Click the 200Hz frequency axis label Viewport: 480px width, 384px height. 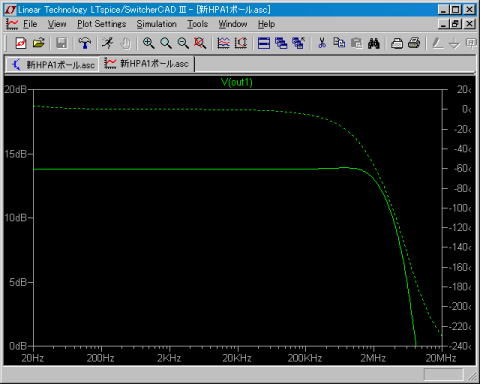pyautogui.click(x=100, y=358)
